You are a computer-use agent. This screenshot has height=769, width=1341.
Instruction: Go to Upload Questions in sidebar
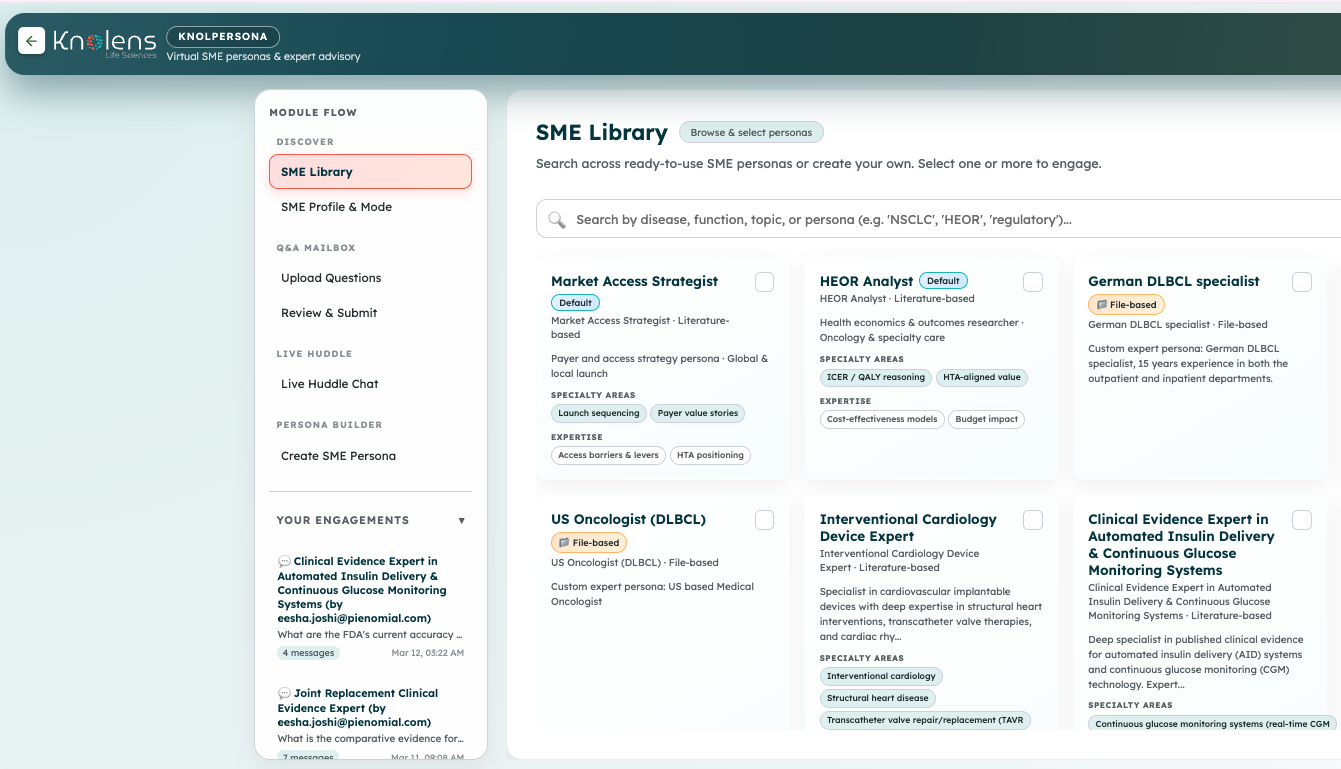coord(331,278)
